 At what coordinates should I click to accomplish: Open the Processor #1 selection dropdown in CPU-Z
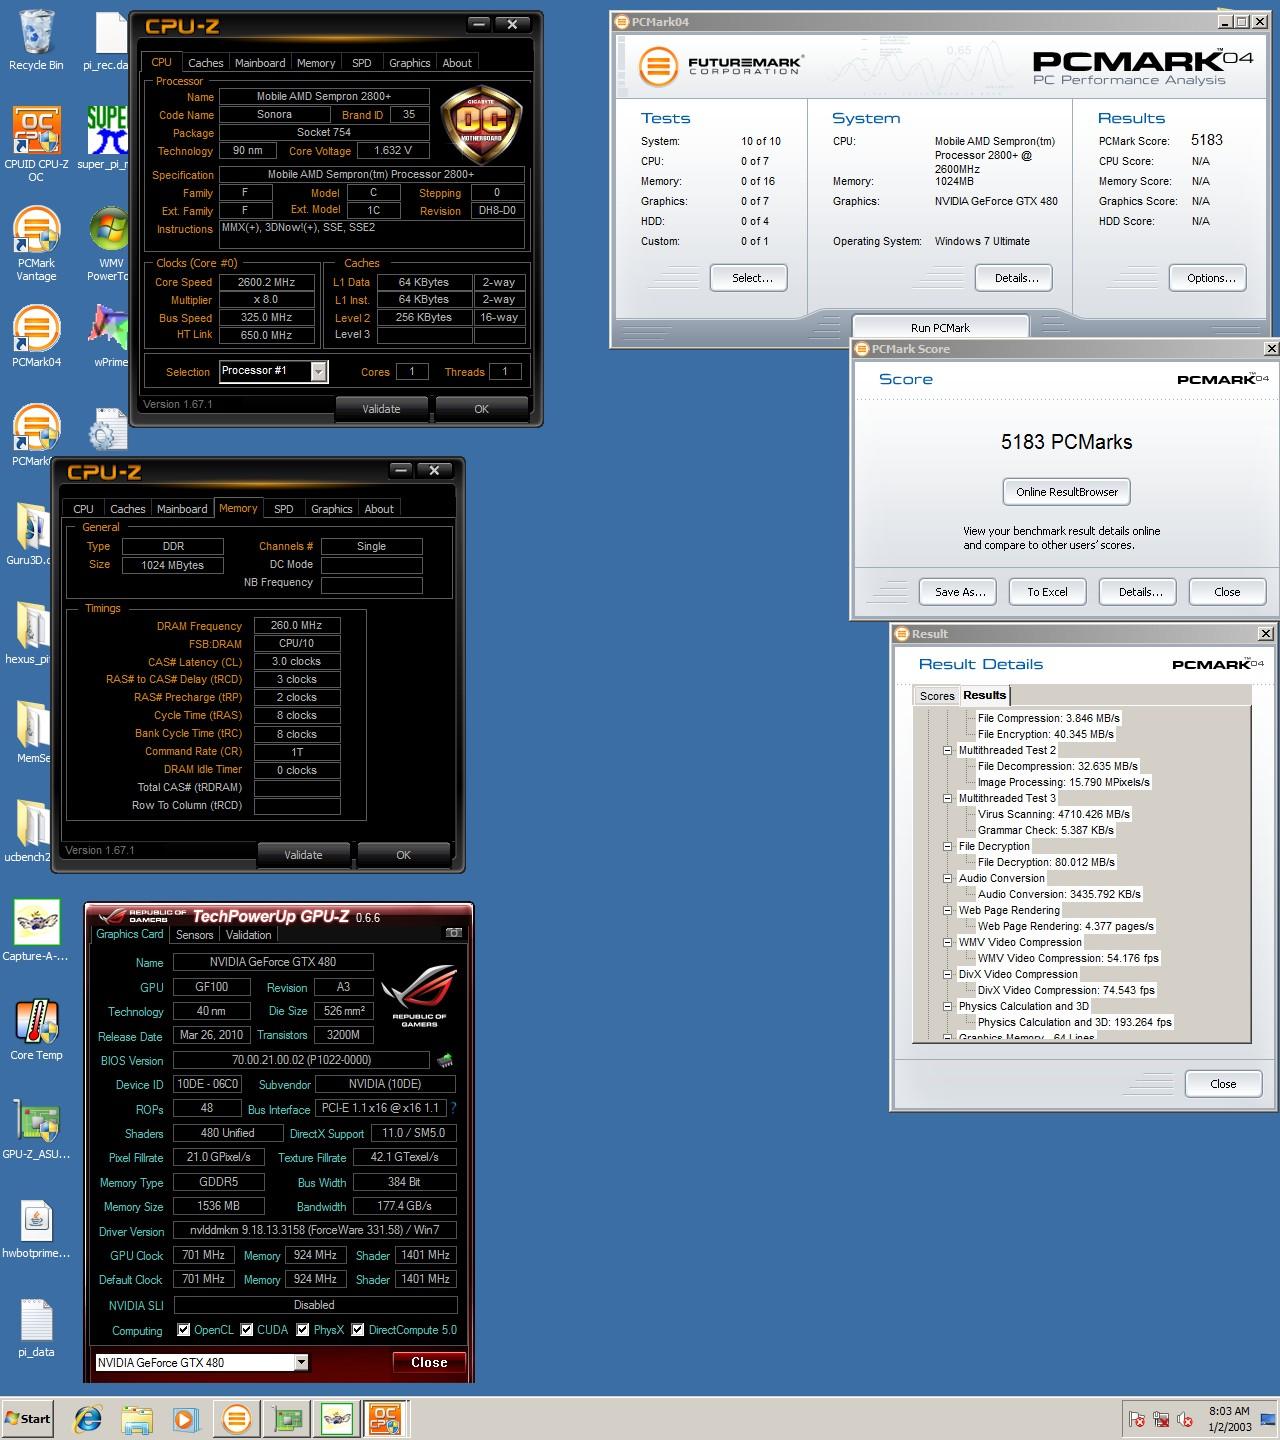click(x=318, y=372)
